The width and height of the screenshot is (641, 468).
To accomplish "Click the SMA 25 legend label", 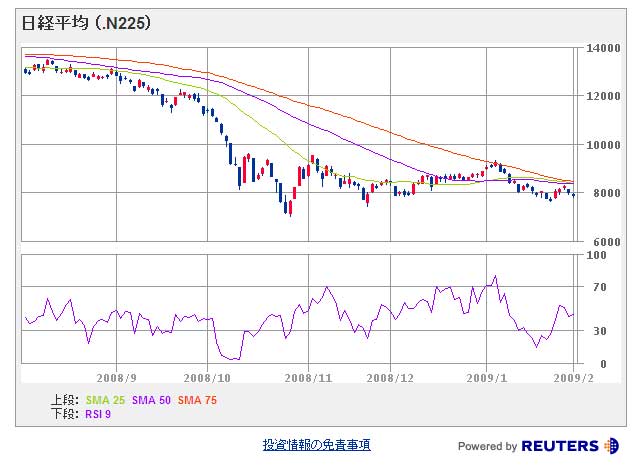I will pyautogui.click(x=105, y=400).
